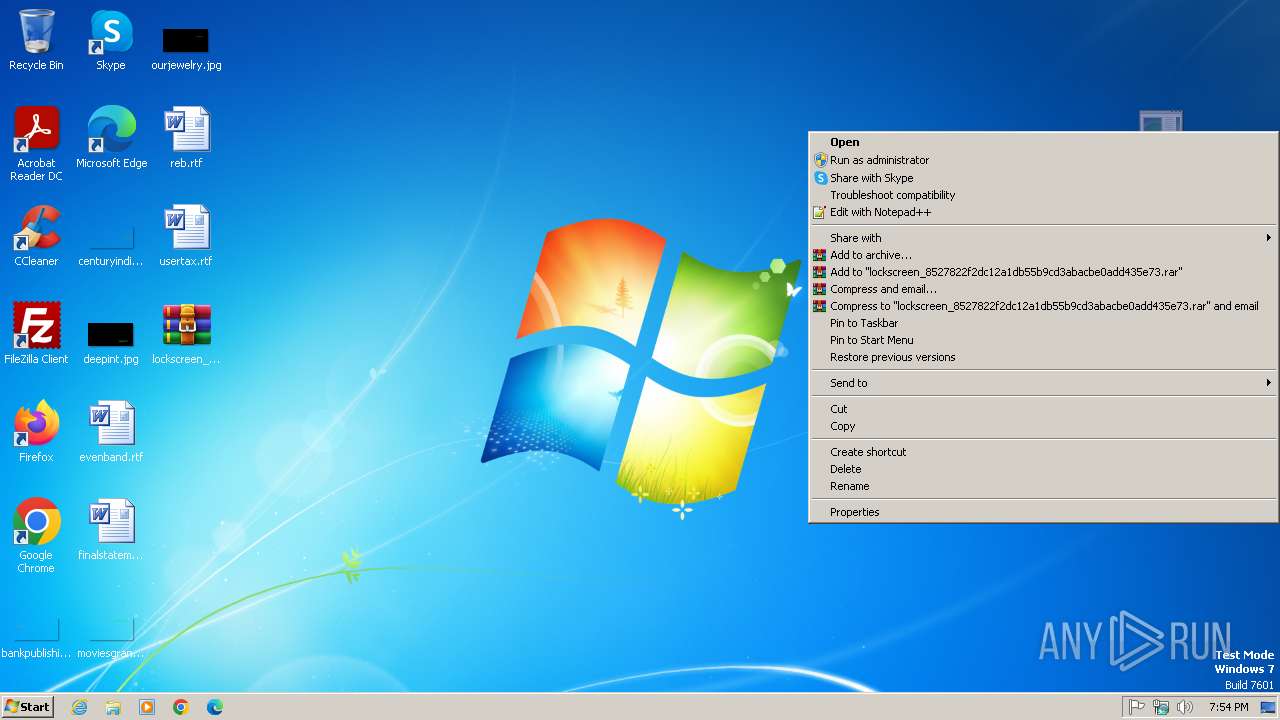Choose Copy in the context menu

pyautogui.click(x=1043, y=426)
